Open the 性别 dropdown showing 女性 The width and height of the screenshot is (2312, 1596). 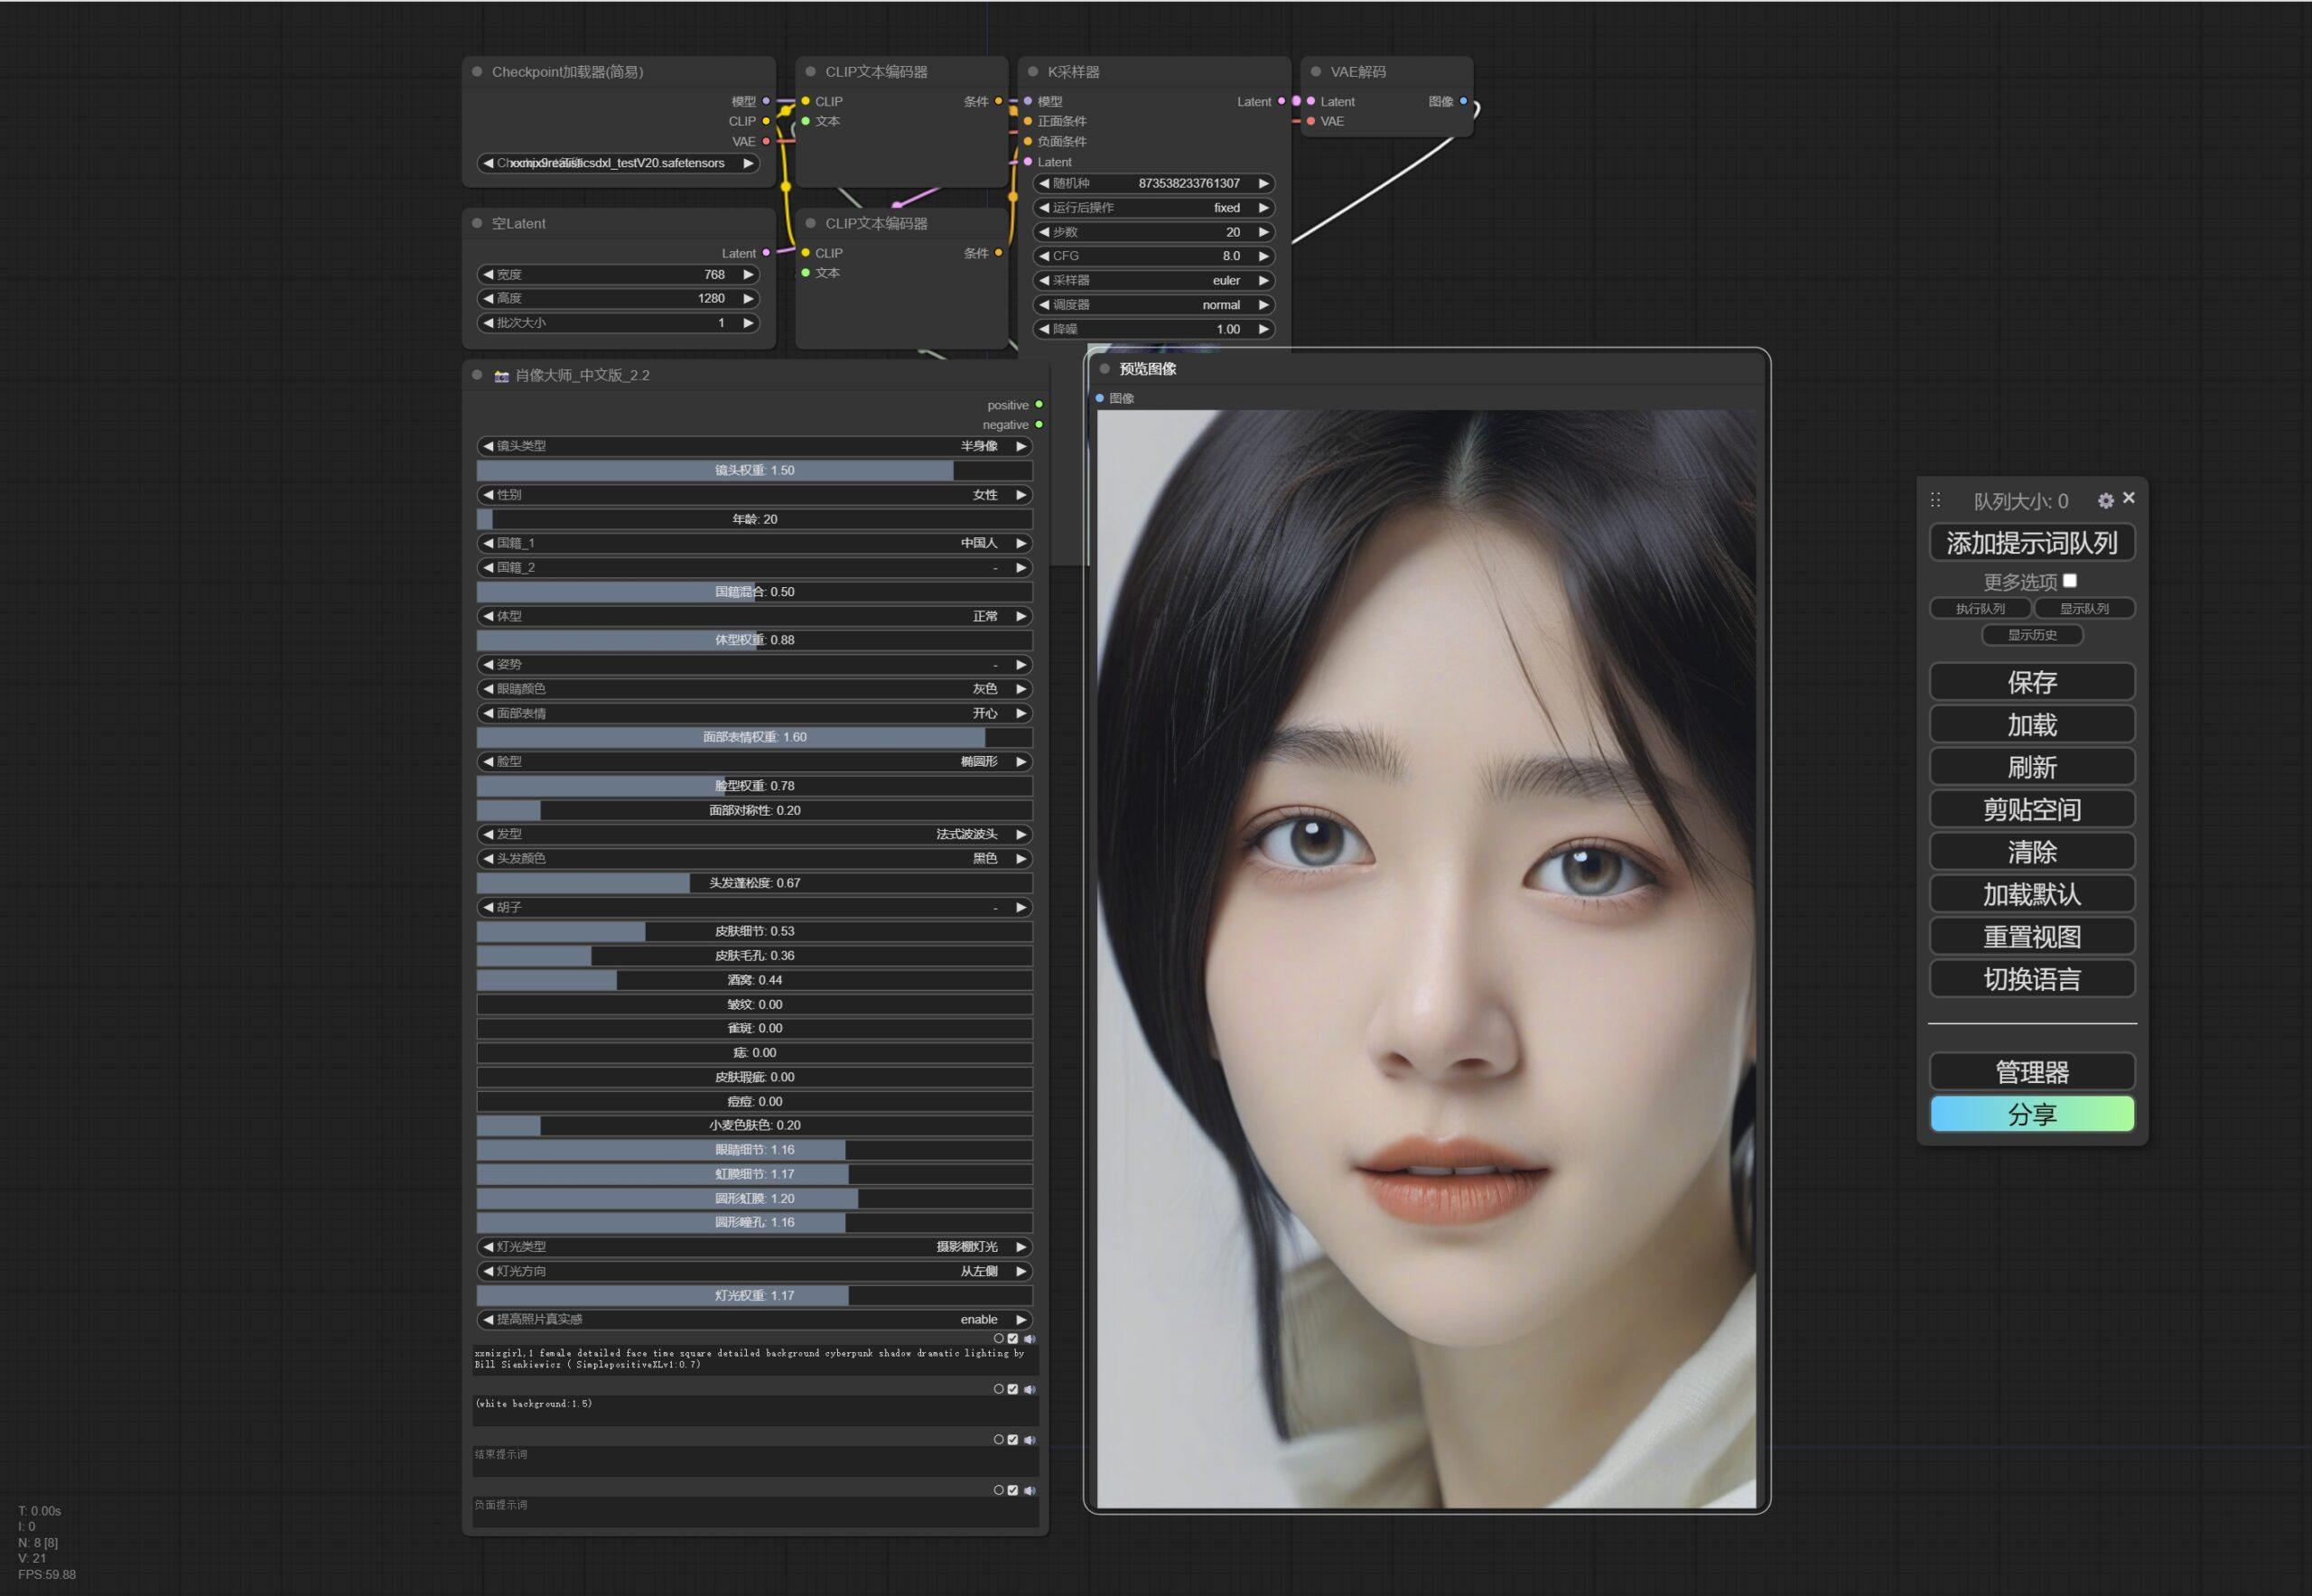[754, 494]
